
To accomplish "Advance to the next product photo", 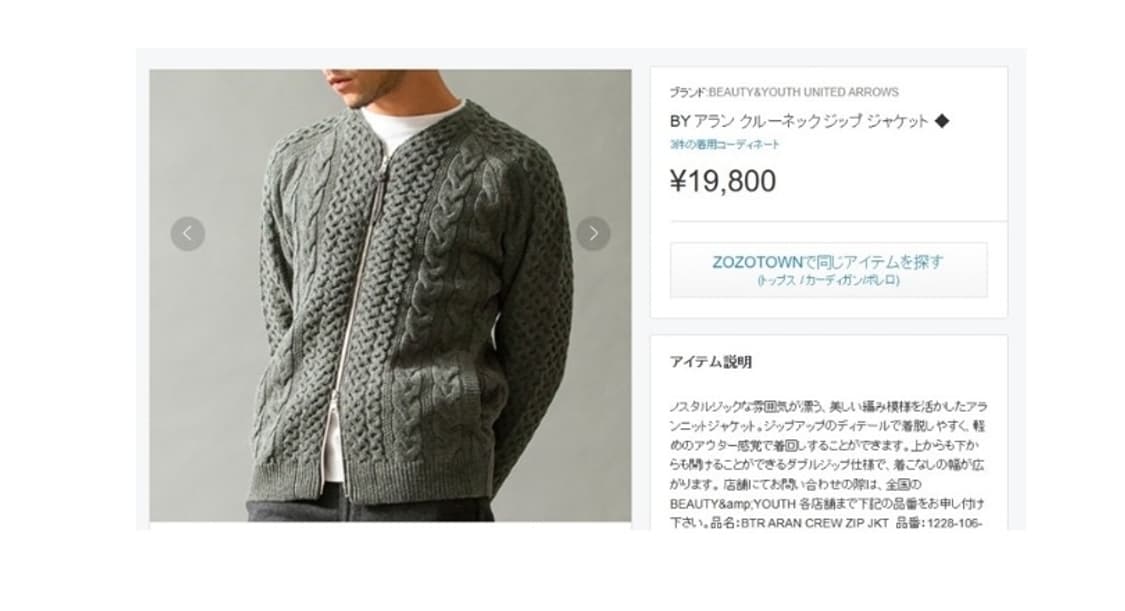I will (x=593, y=234).
